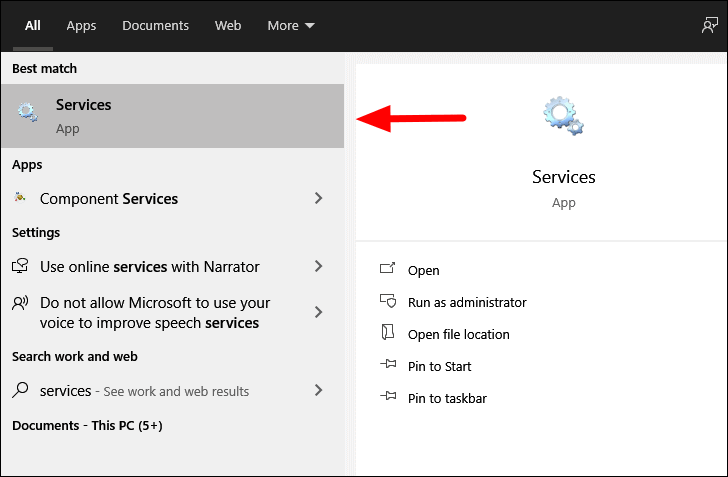Expand the Component Services chevron

coord(318,198)
